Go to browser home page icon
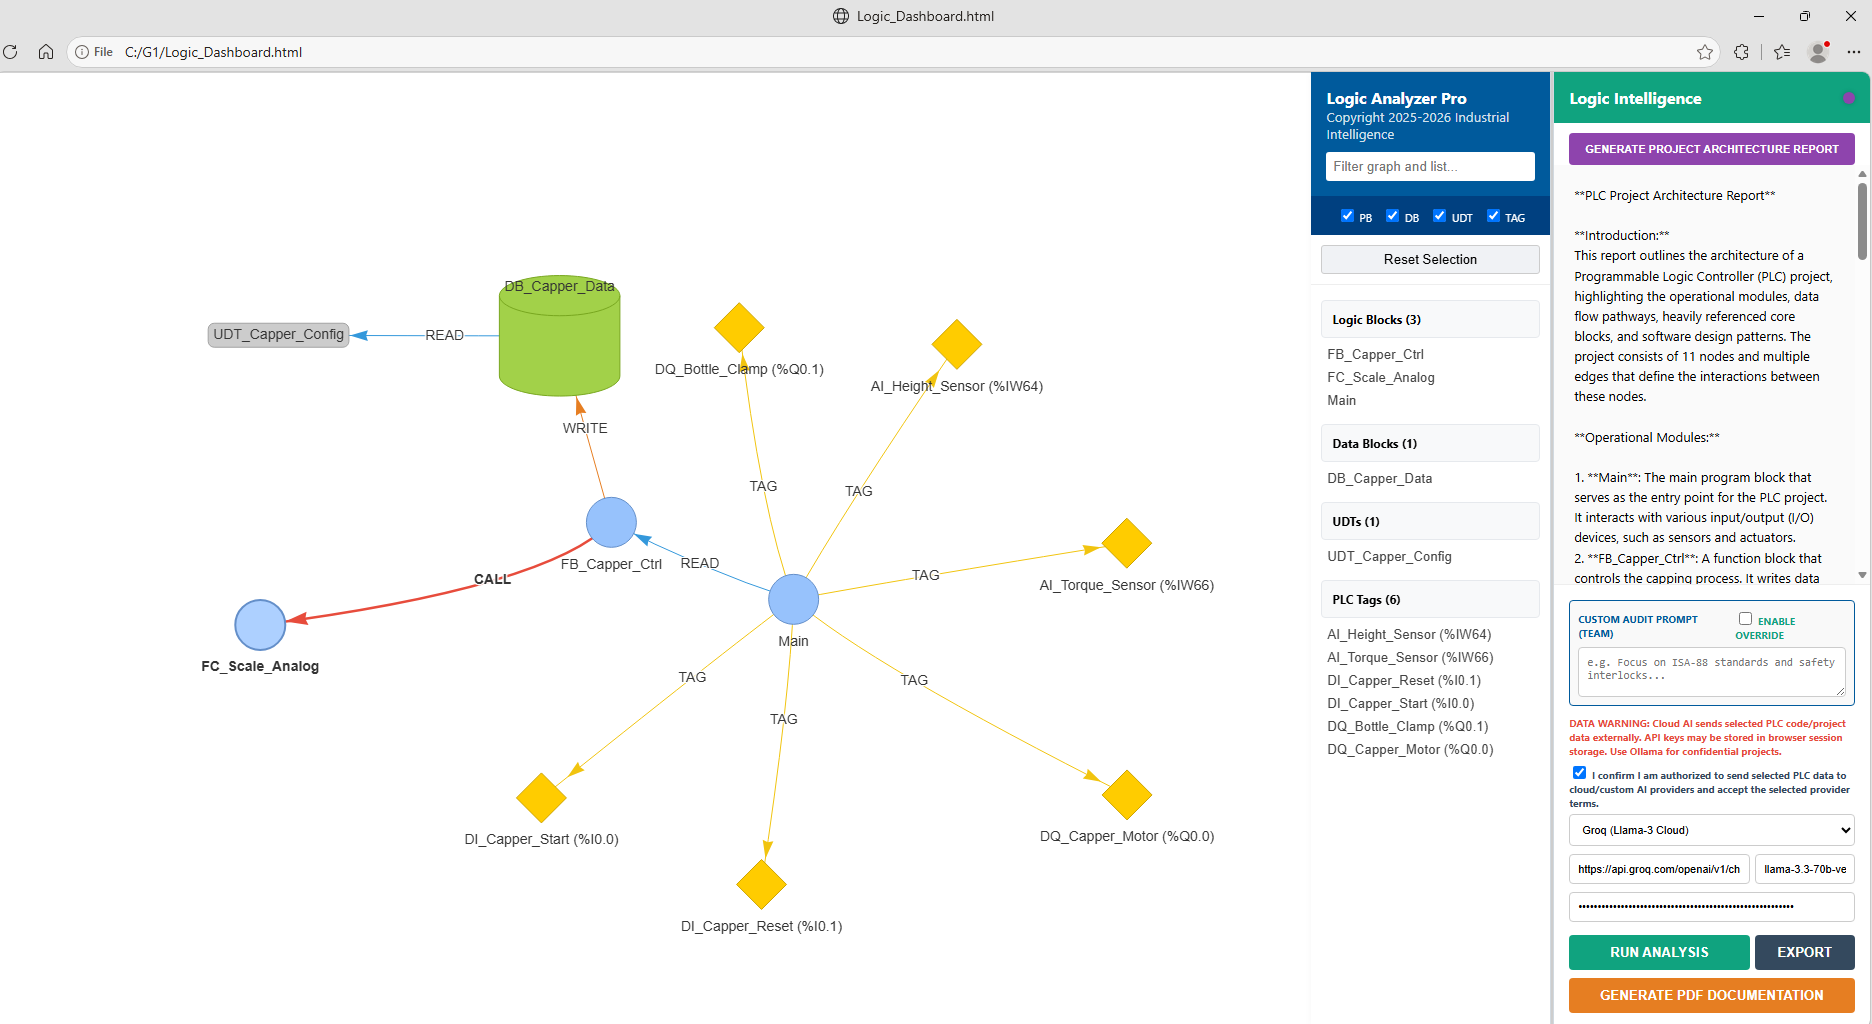This screenshot has width=1872, height=1024. 46,52
